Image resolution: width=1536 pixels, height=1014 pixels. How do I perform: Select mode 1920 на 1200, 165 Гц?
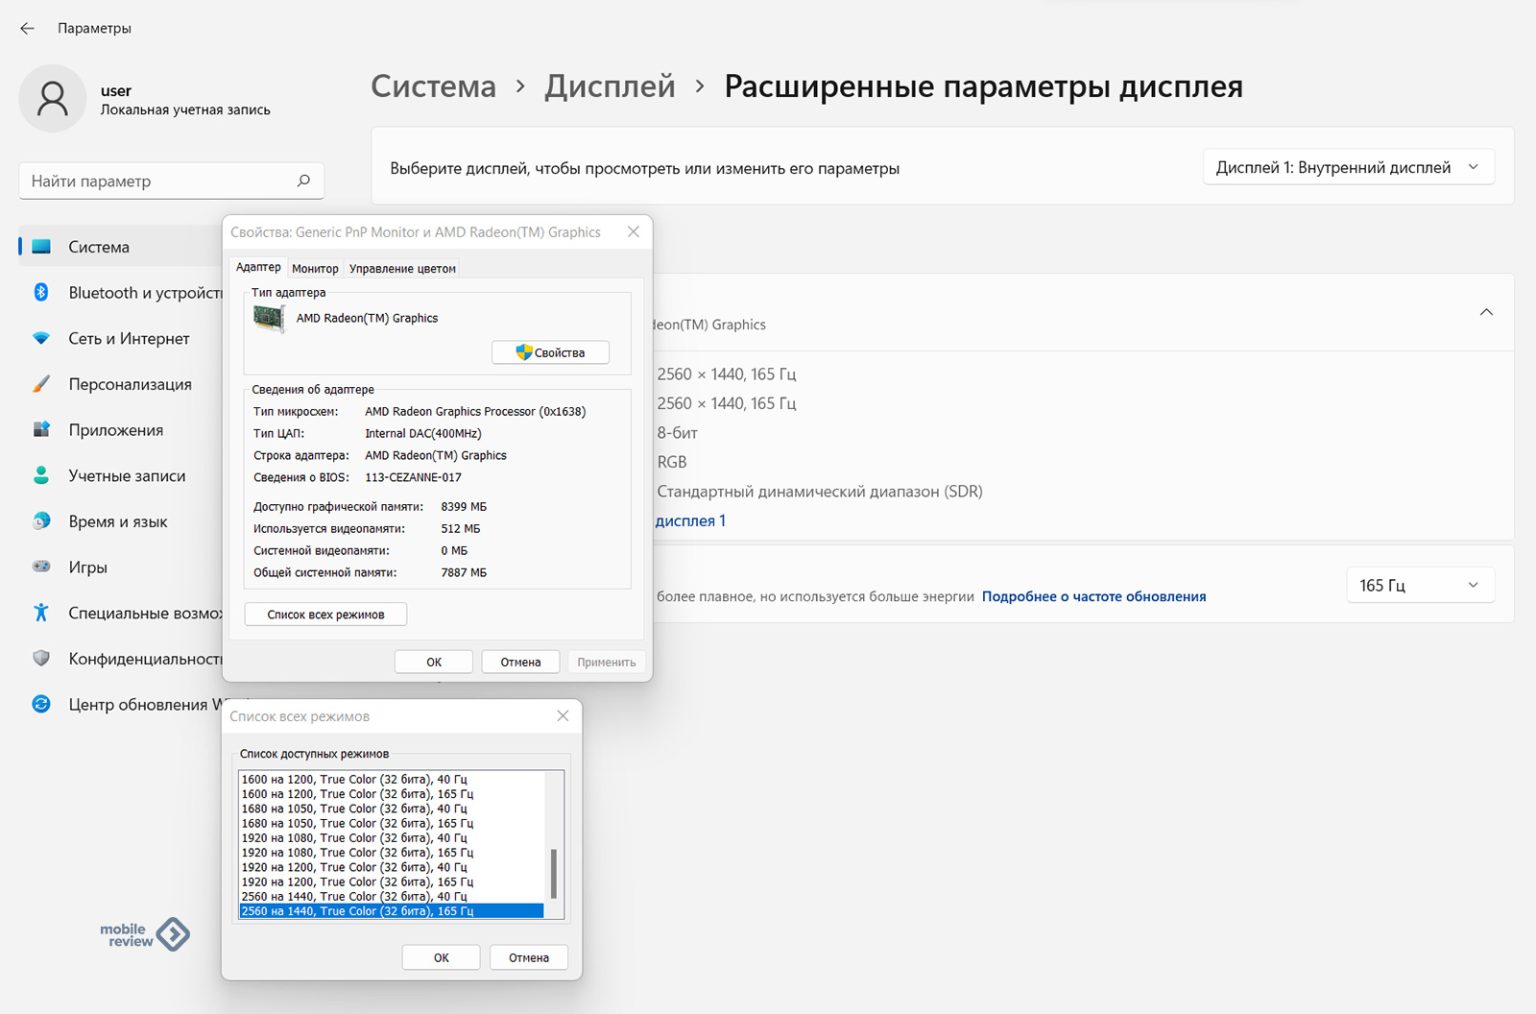point(391,882)
